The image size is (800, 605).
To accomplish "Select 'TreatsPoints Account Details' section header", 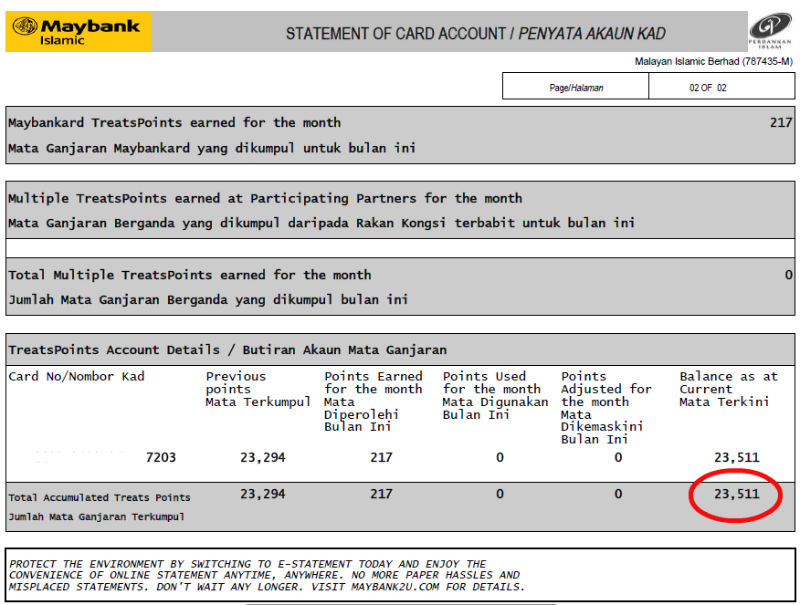I will pos(228,350).
